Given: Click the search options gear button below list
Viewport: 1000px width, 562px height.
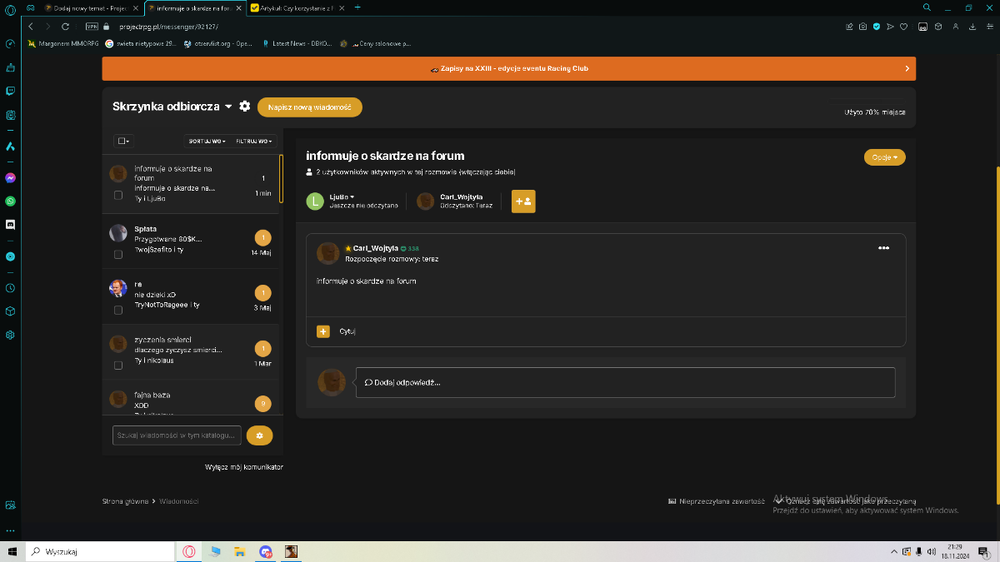Looking at the screenshot, I should (x=260, y=436).
